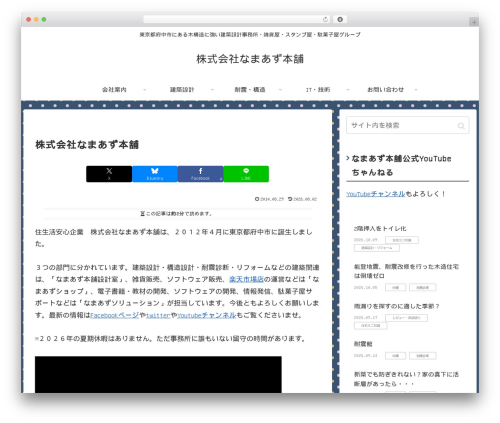This screenshot has height=423, width=500.
Task: Expand the 建築設計 menu caret
Action: pyautogui.click(x=212, y=90)
